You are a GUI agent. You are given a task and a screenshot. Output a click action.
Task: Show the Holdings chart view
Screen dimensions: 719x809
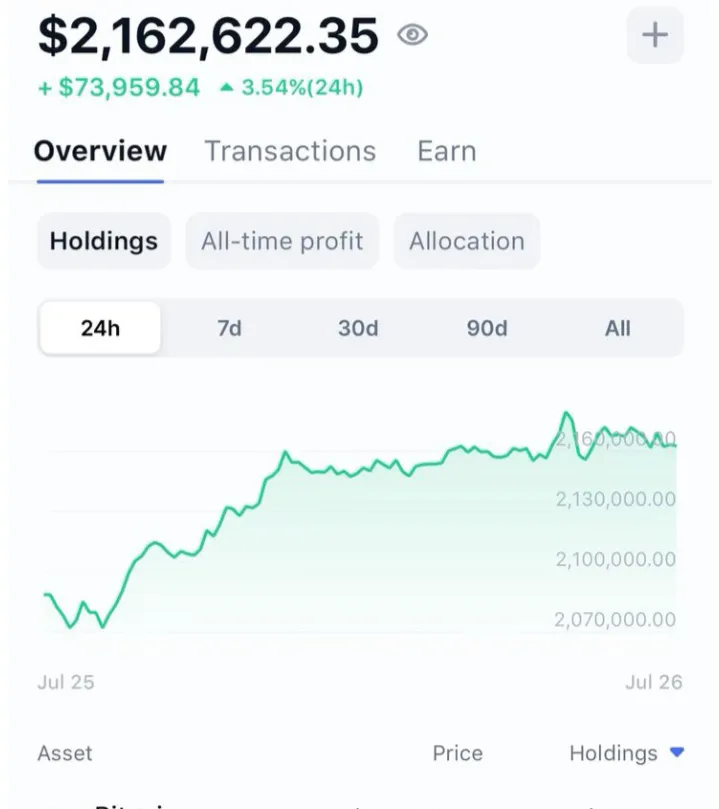click(x=104, y=241)
